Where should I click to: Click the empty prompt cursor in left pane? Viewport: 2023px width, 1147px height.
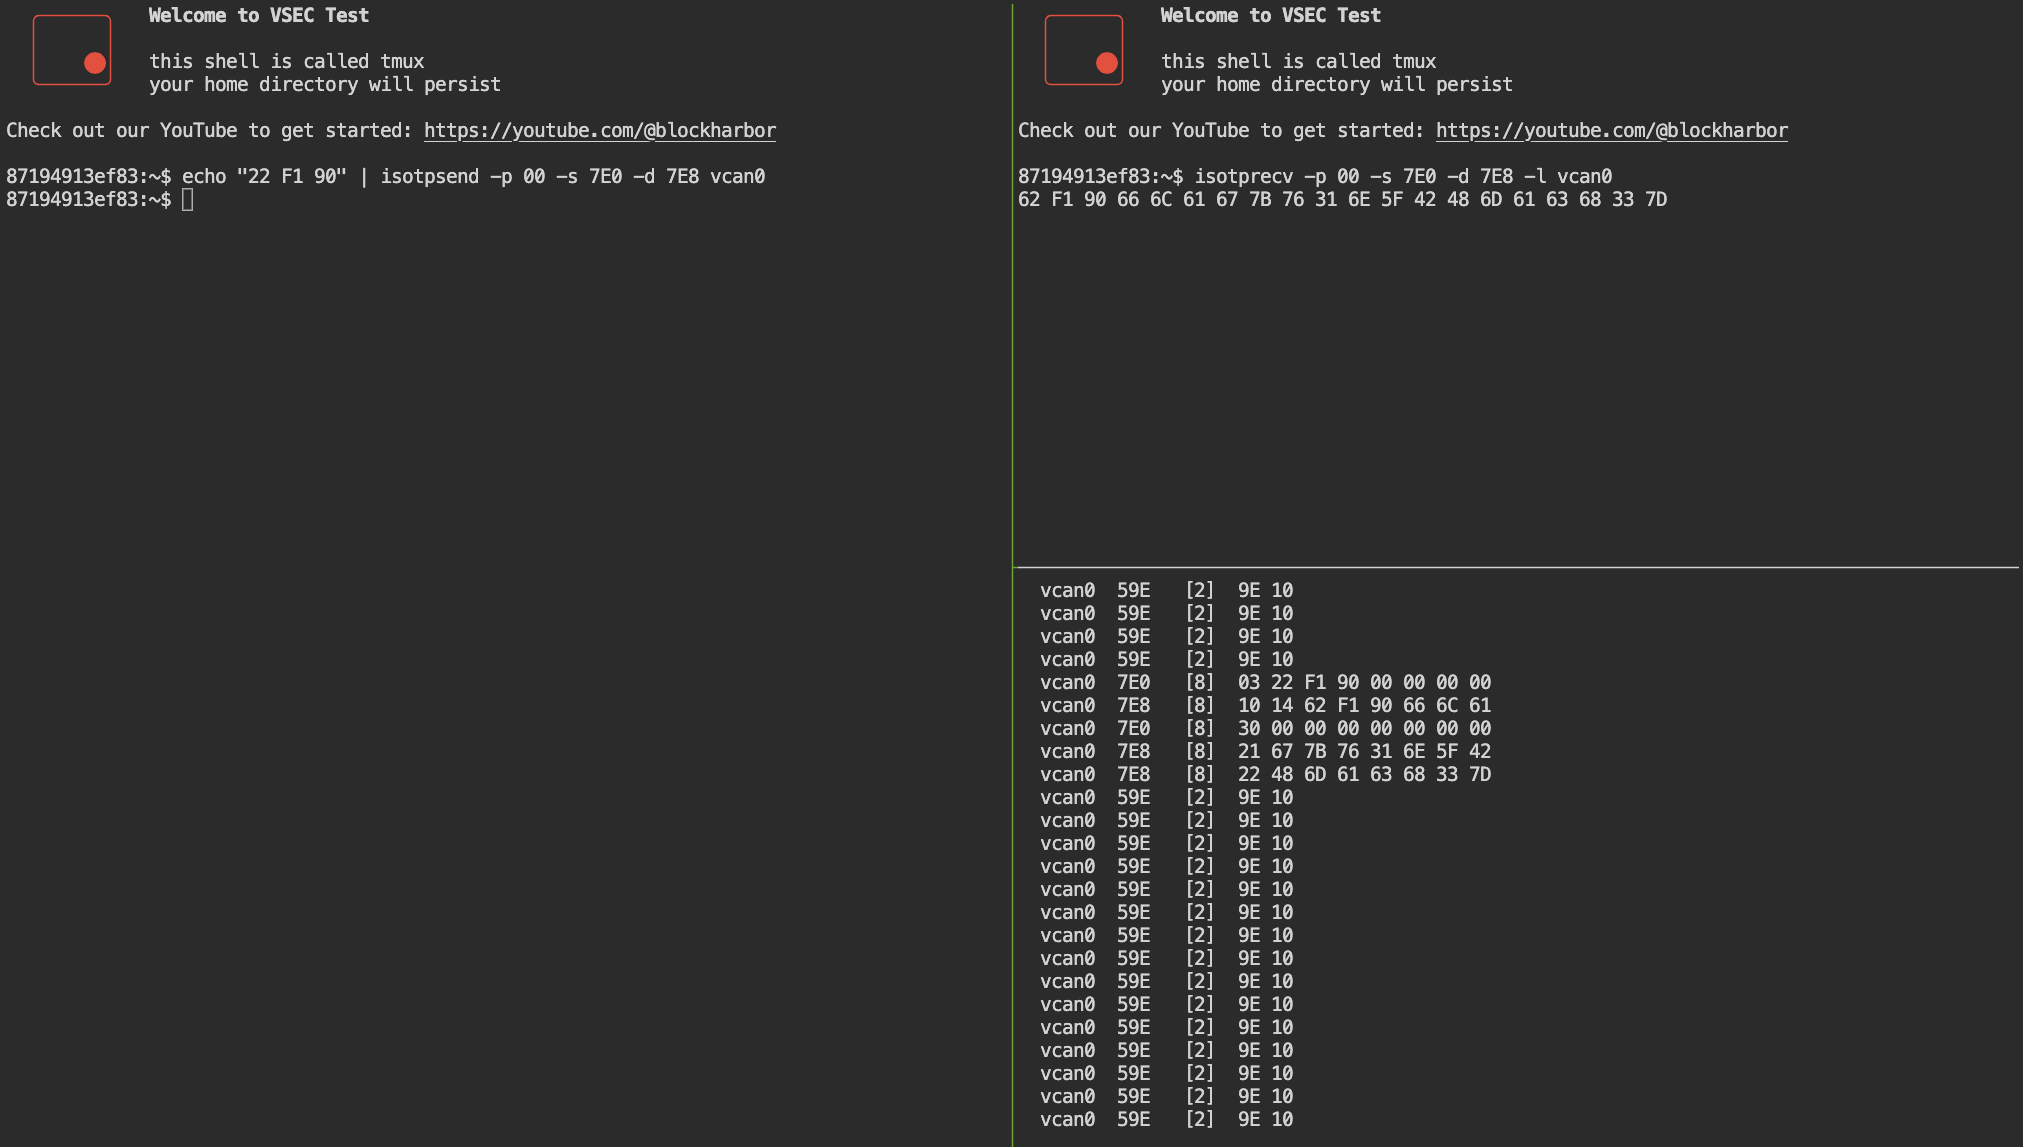(187, 200)
